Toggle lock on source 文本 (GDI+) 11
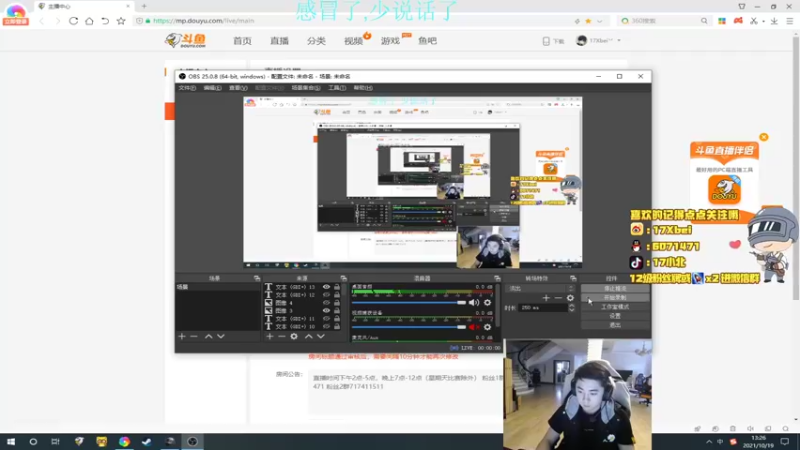This screenshot has width=800, height=450. pyautogui.click(x=337, y=318)
